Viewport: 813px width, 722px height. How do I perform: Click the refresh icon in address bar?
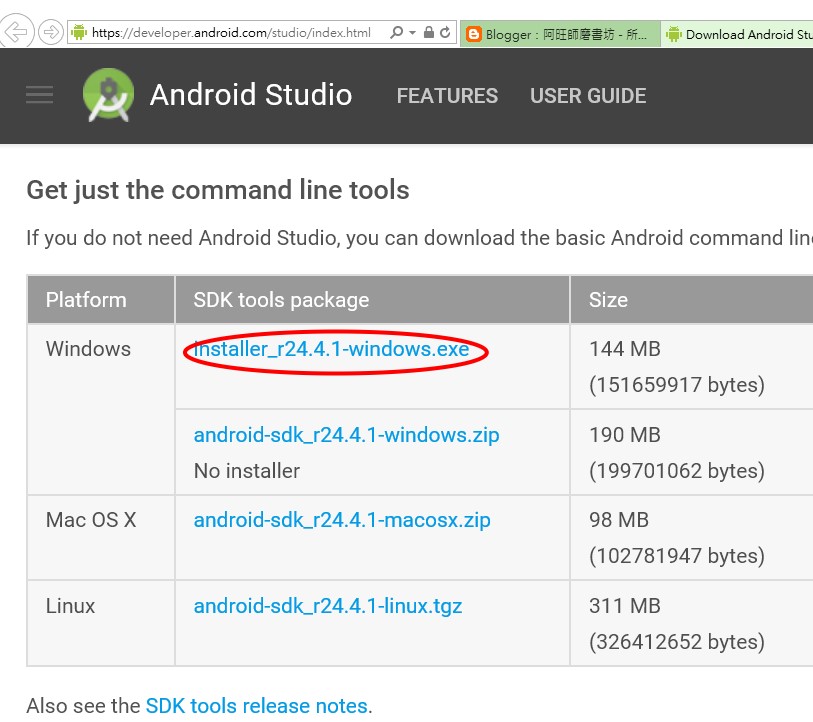tap(446, 32)
